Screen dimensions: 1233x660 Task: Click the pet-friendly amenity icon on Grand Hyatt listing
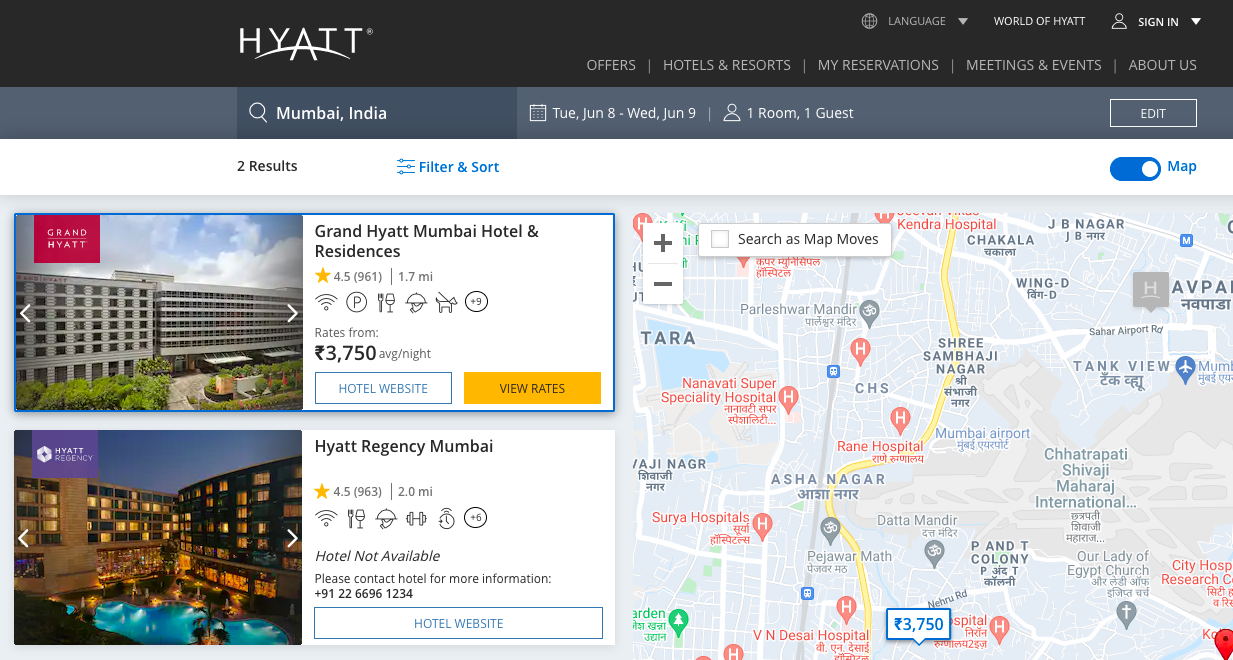point(447,301)
